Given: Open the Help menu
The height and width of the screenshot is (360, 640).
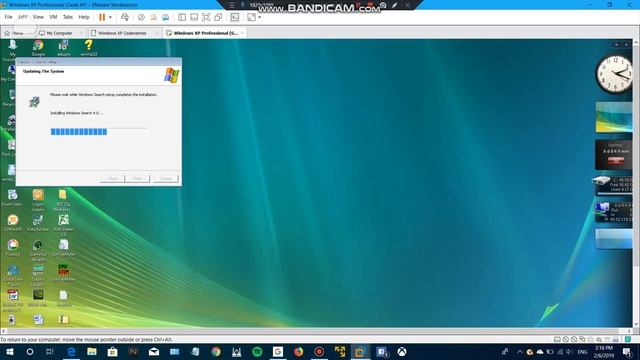Looking at the screenshot, I should pos(84,17).
